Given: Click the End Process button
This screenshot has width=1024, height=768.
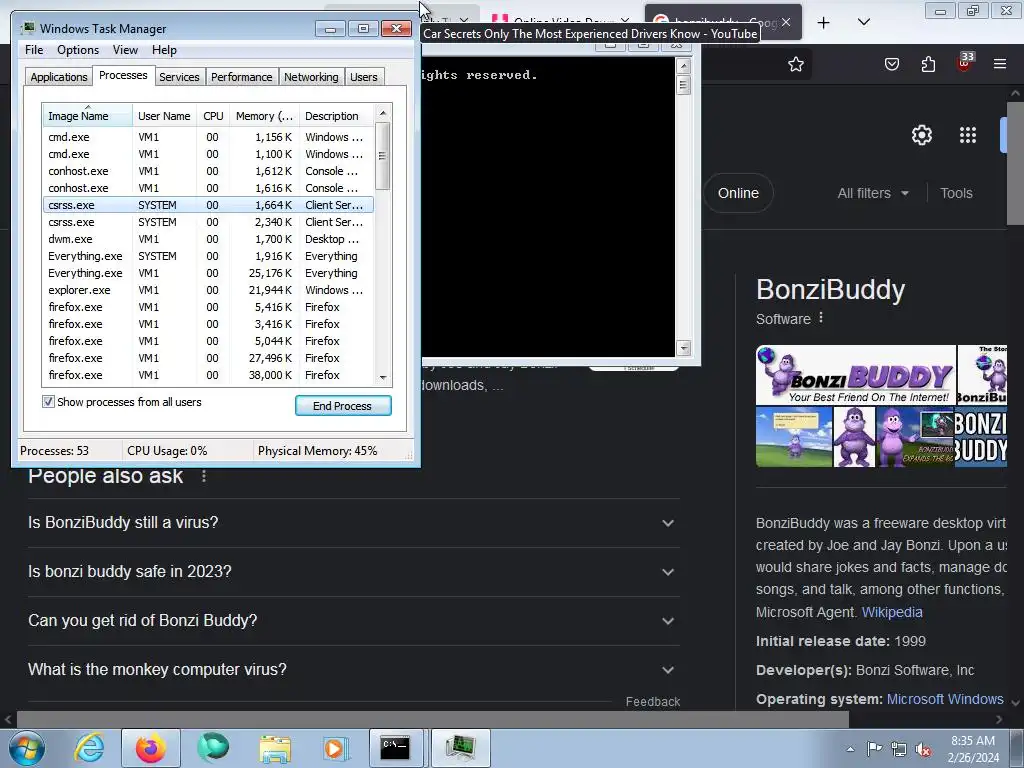Looking at the screenshot, I should [343, 406].
